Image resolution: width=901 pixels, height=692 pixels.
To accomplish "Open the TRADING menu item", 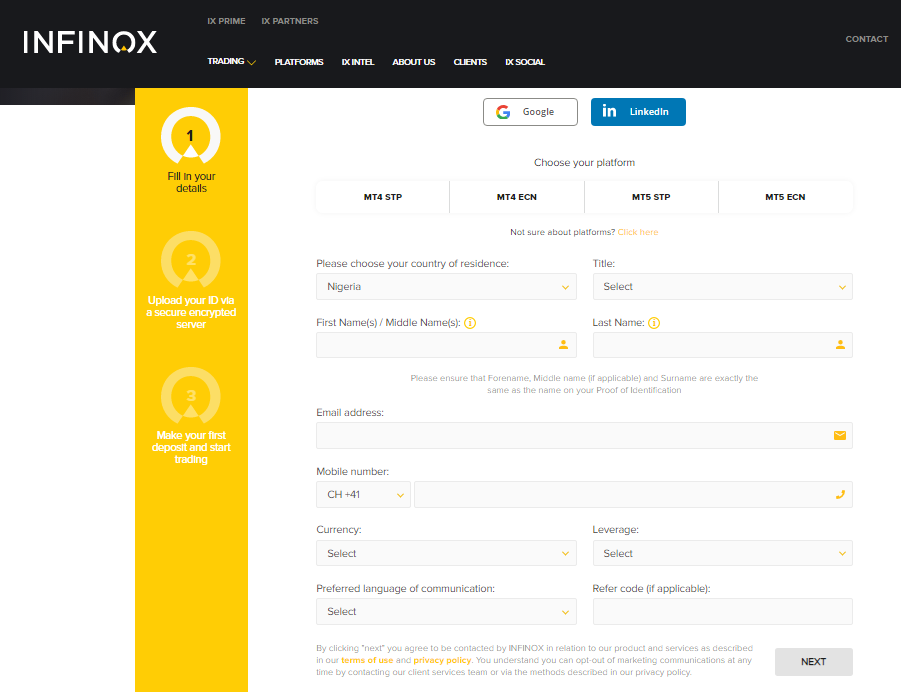I will point(226,61).
